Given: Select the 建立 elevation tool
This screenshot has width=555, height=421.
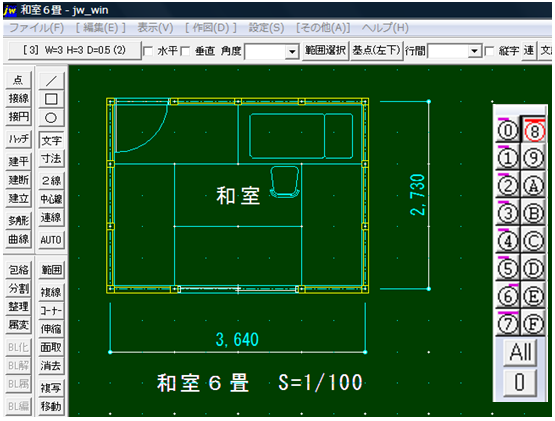Looking at the screenshot, I should (x=18, y=198).
